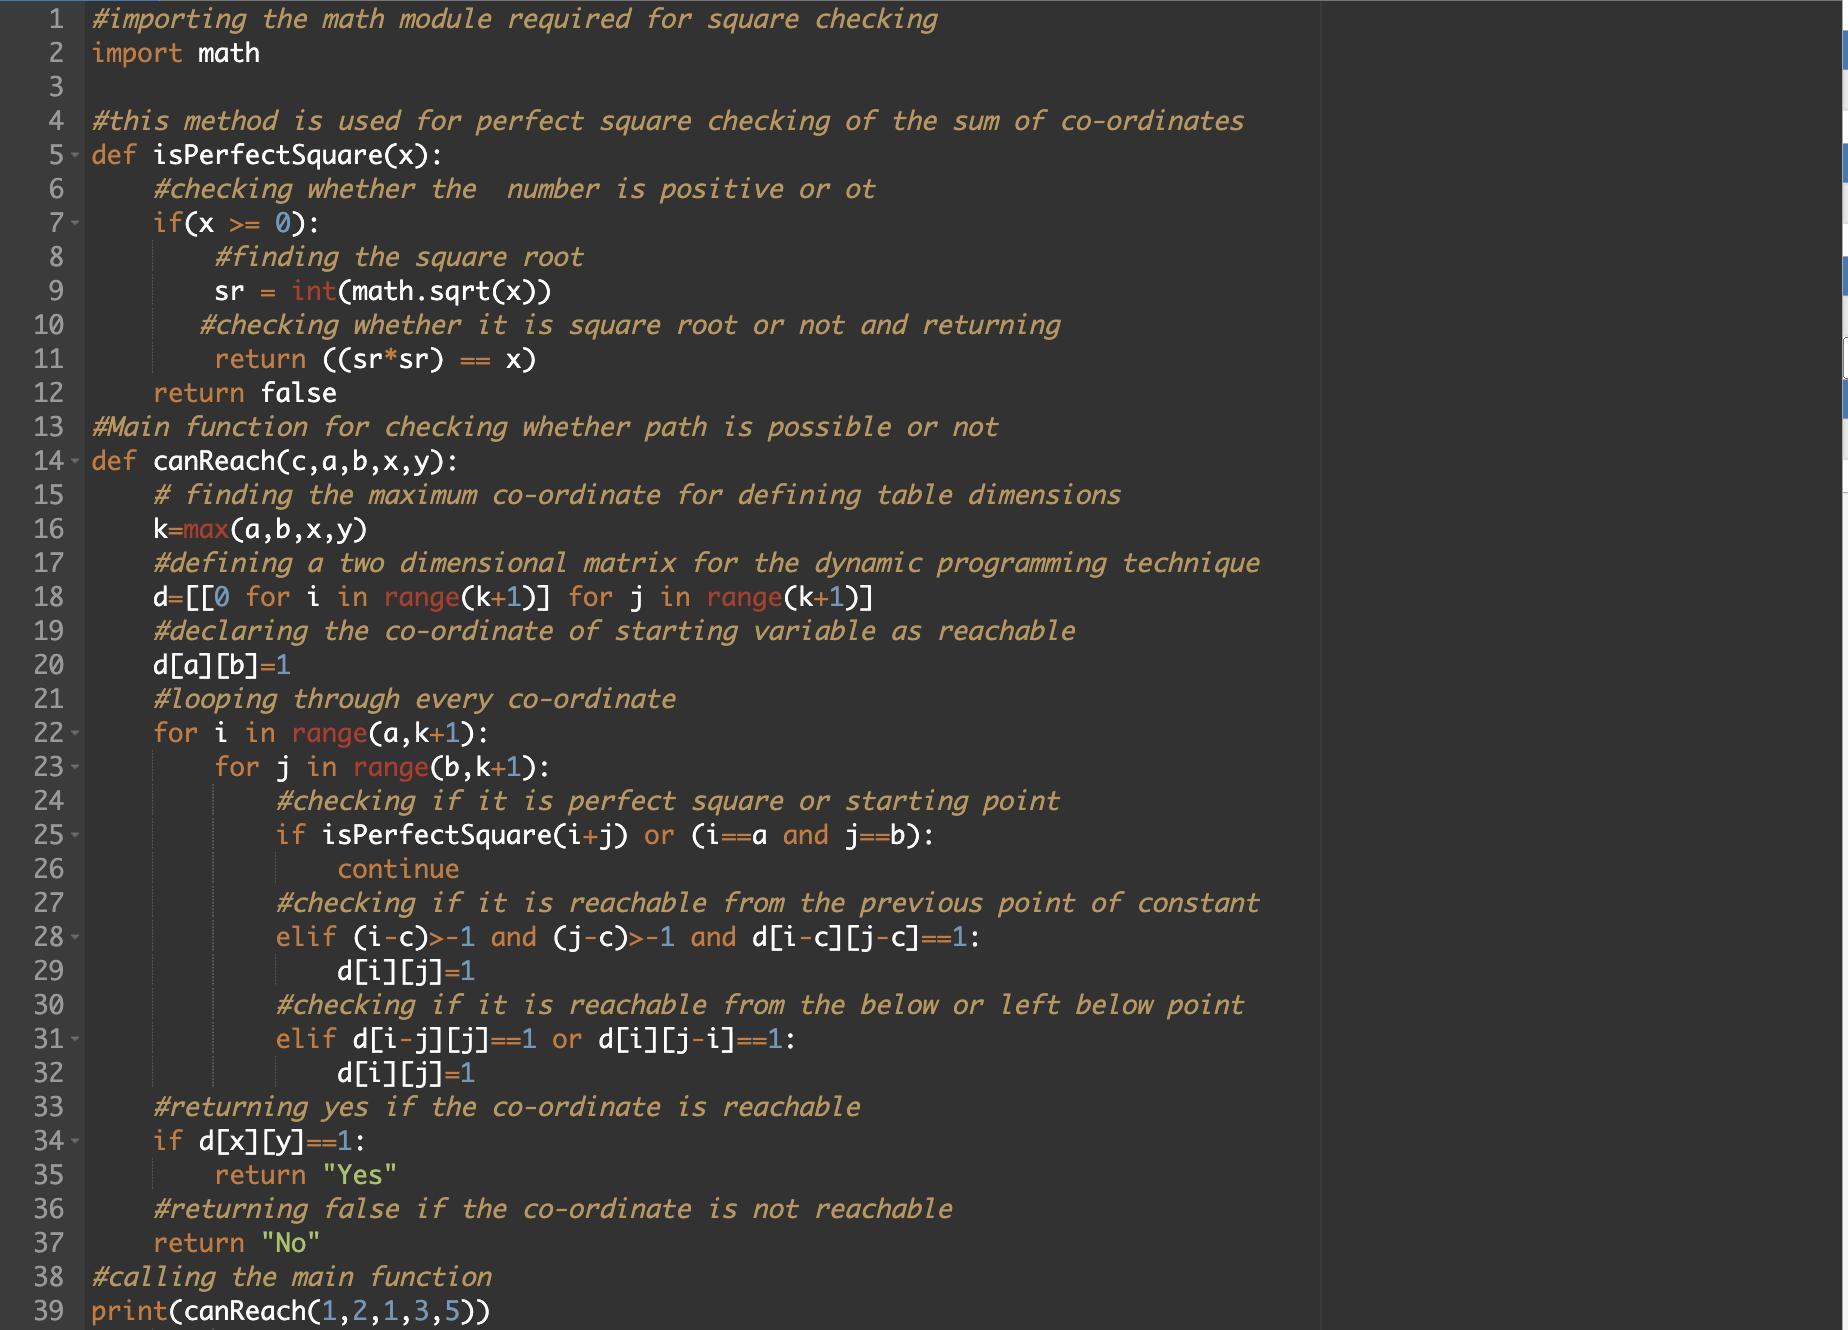Collapse the canReach function fold arrow
Viewport: 1848px width, 1330px height.
pyautogui.click(x=75, y=462)
